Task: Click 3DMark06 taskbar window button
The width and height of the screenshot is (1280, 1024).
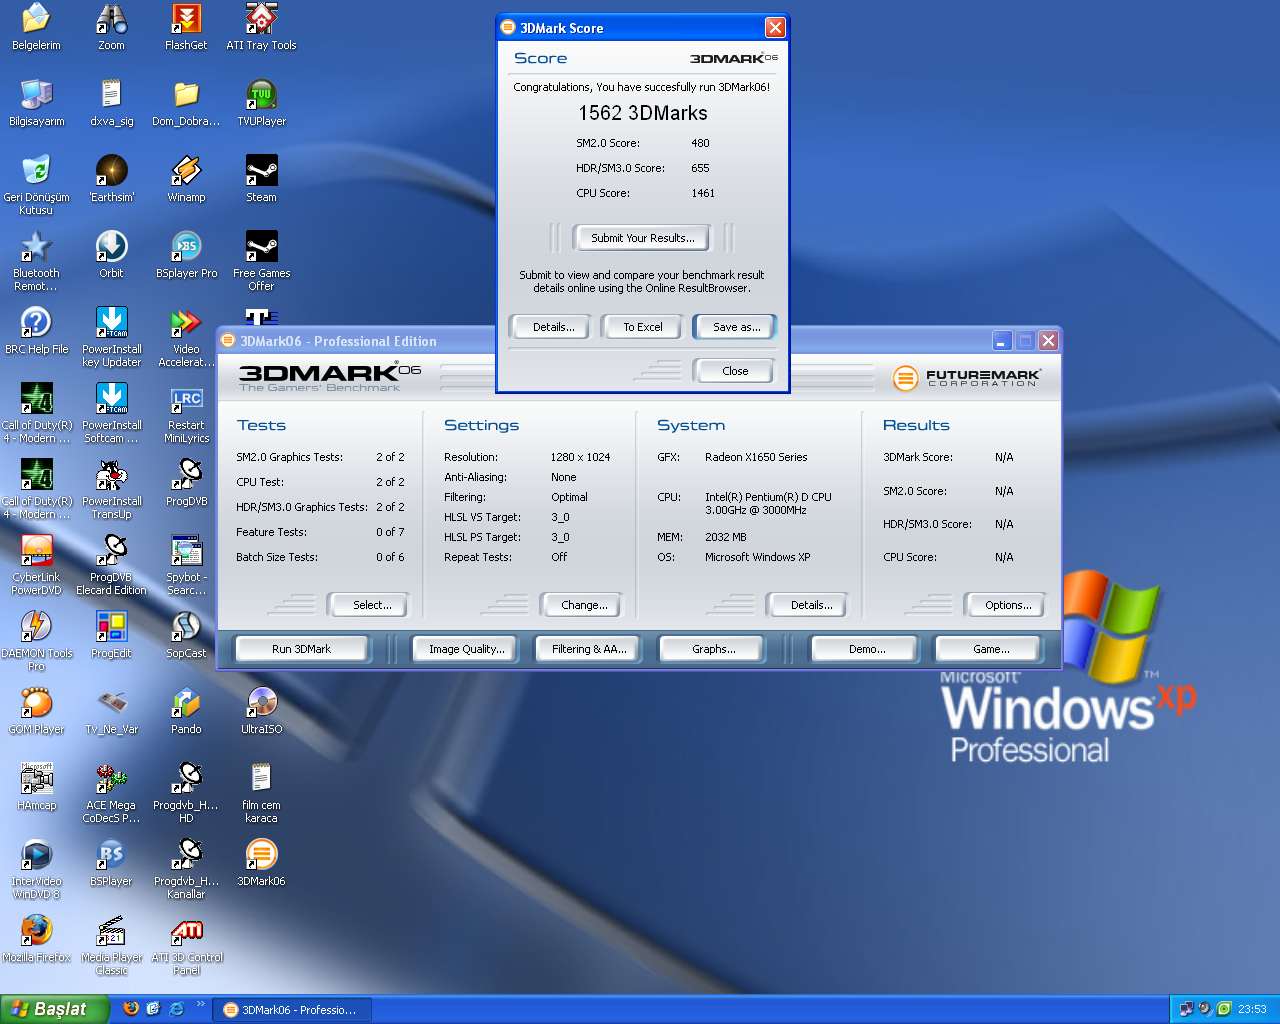Action: pos(291,1010)
